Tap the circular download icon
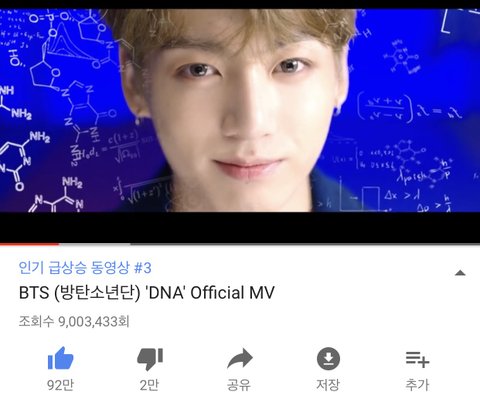This screenshot has height=402, width=480. coord(328,359)
